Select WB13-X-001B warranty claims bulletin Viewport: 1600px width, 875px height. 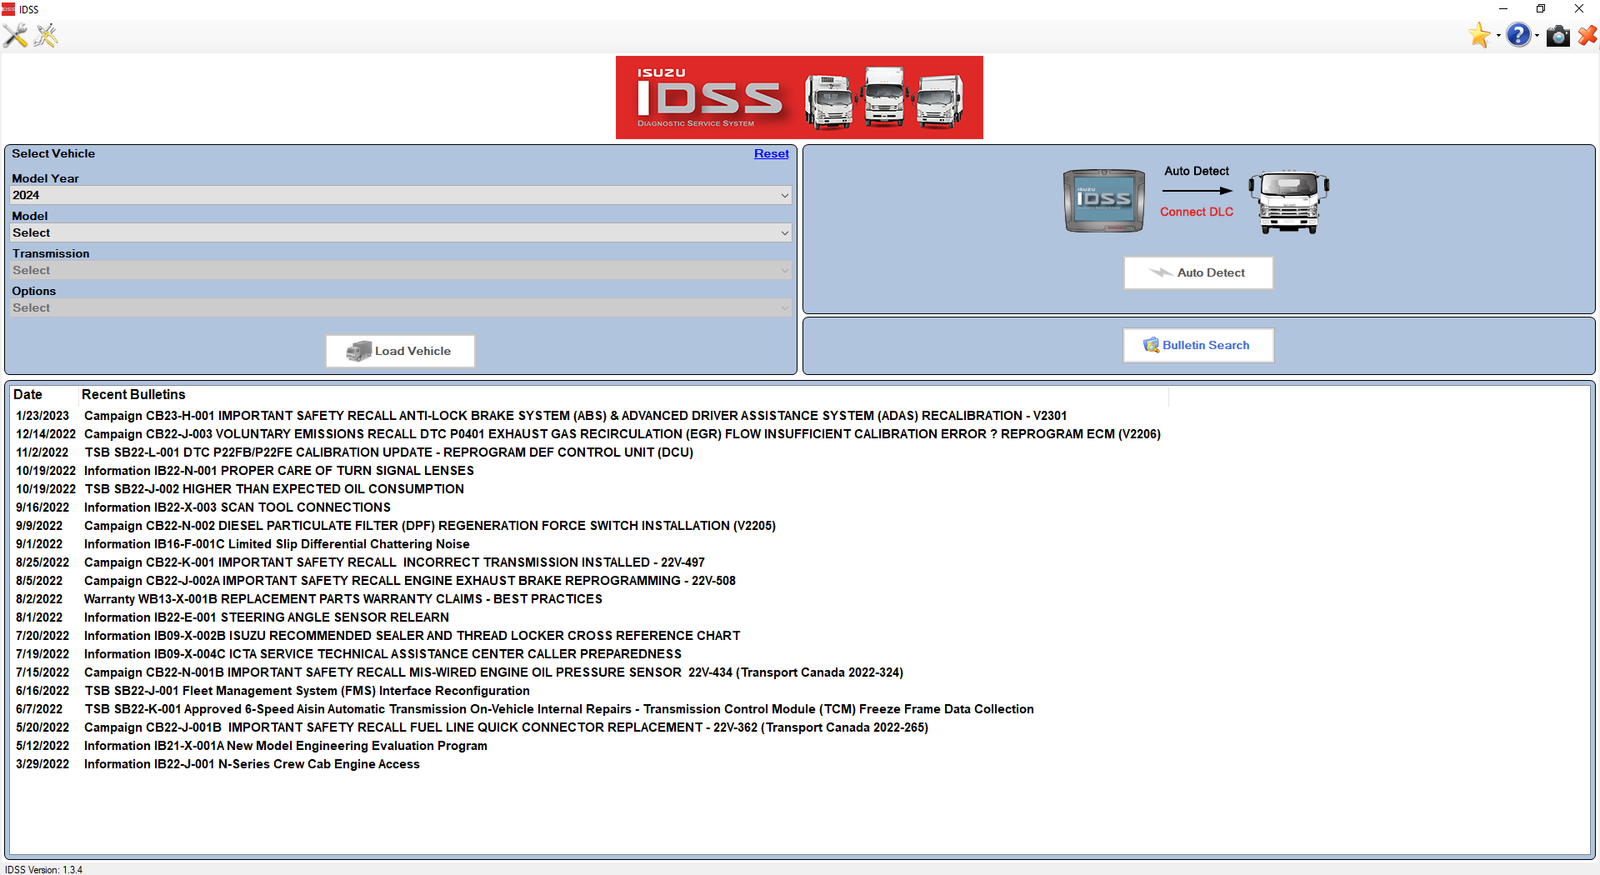[x=343, y=599]
